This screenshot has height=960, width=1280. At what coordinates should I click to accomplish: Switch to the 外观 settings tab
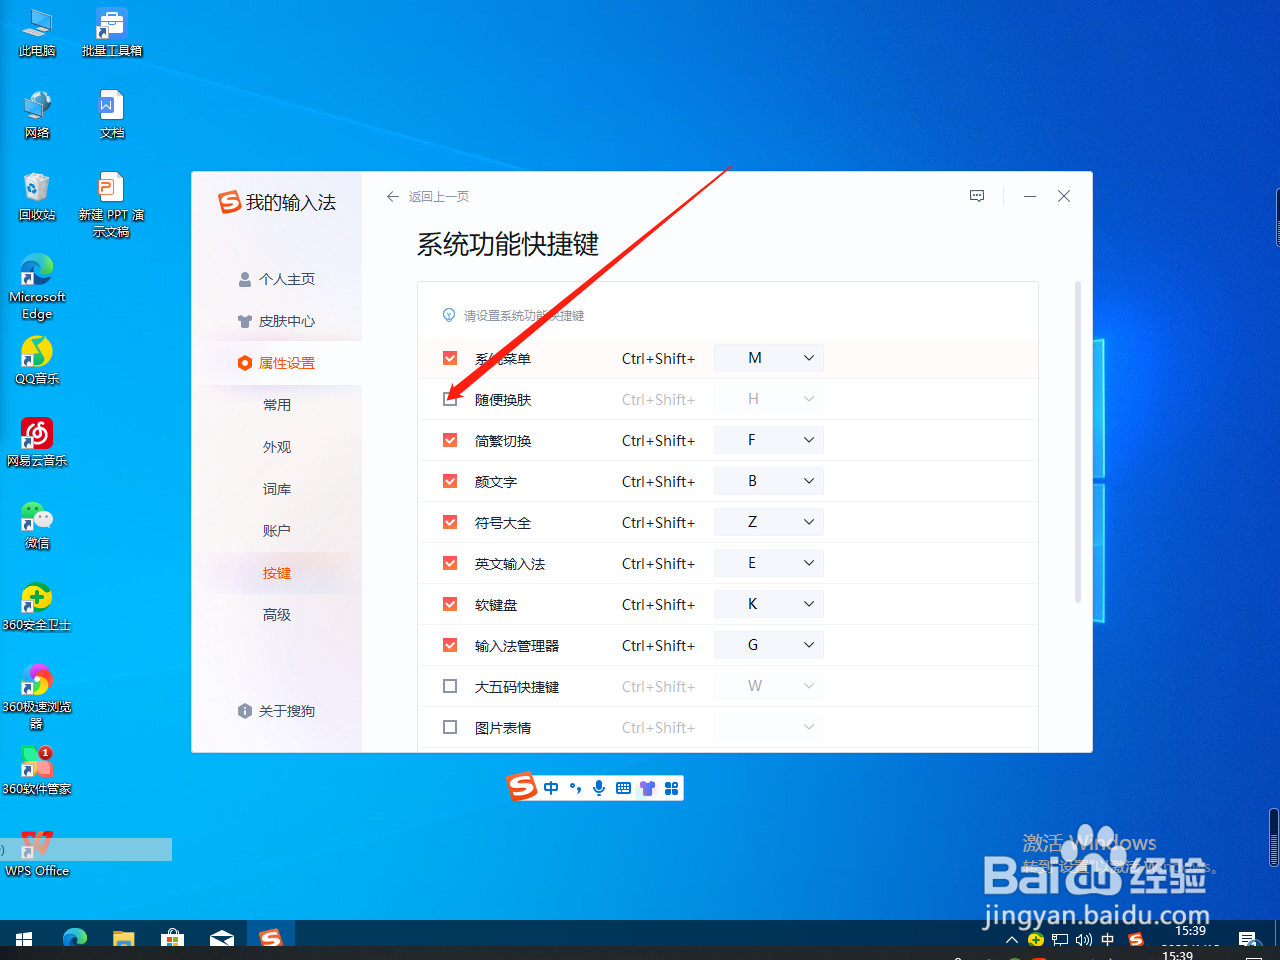(x=277, y=446)
